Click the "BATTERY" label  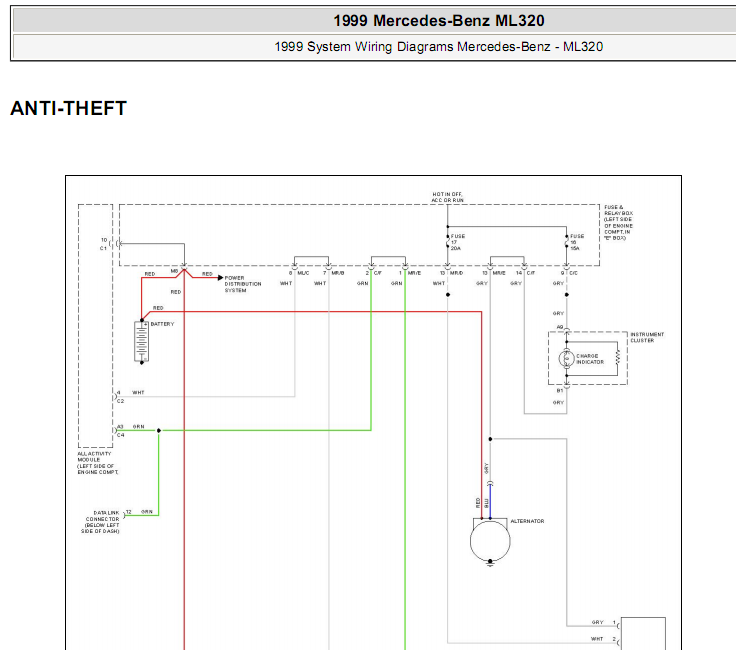click(162, 324)
